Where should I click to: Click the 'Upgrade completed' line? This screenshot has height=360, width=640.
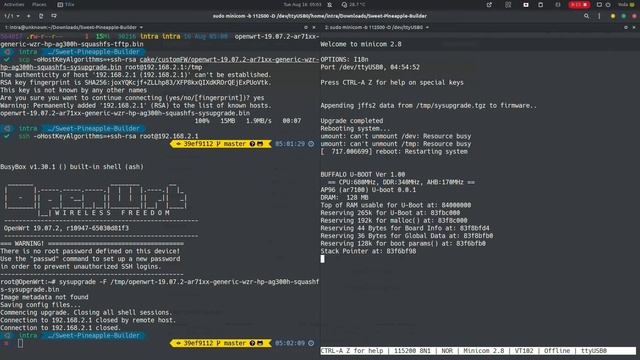tap(352, 121)
